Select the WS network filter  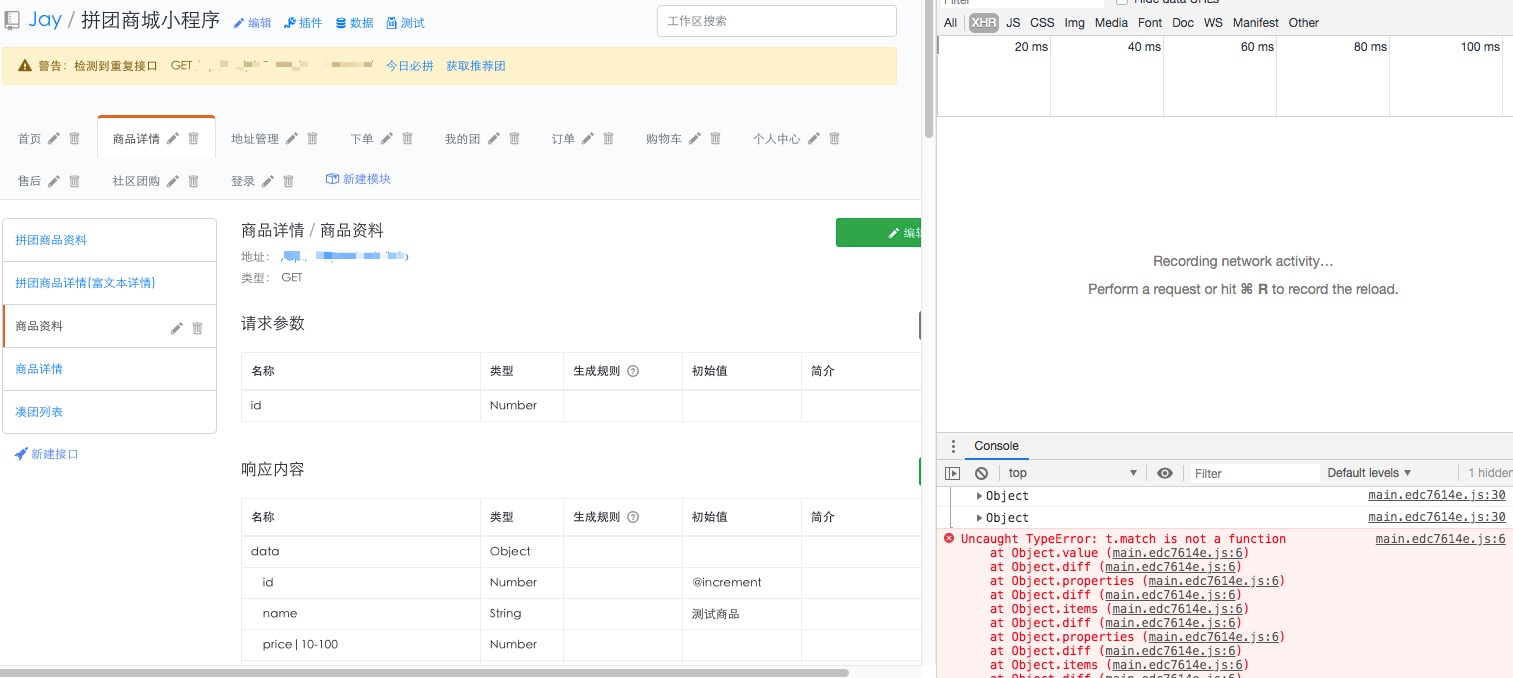1213,22
